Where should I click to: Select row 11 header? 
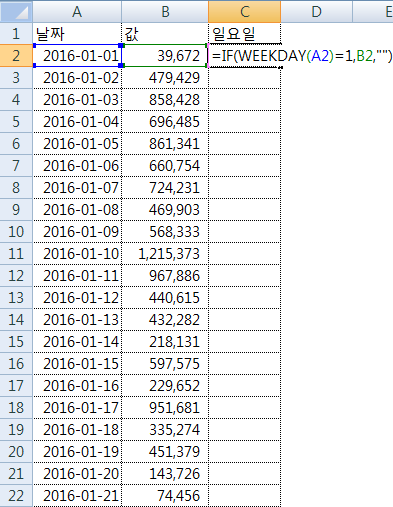click(x=16, y=254)
